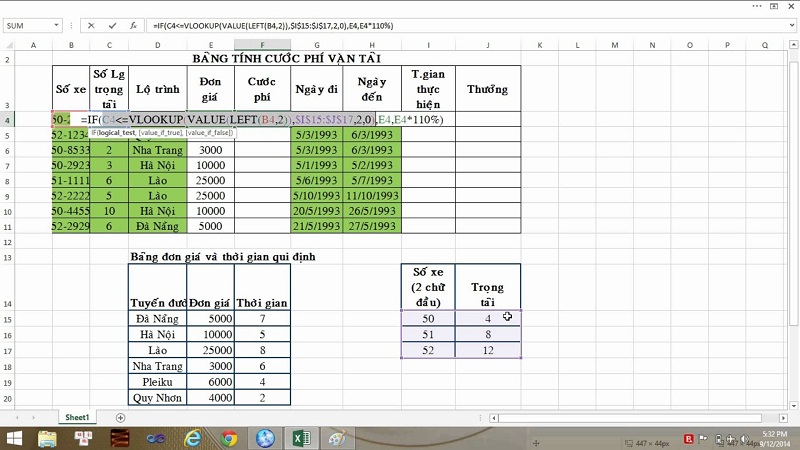
Task: Click the 'Pleiku' cell in price table
Action: coord(158,382)
